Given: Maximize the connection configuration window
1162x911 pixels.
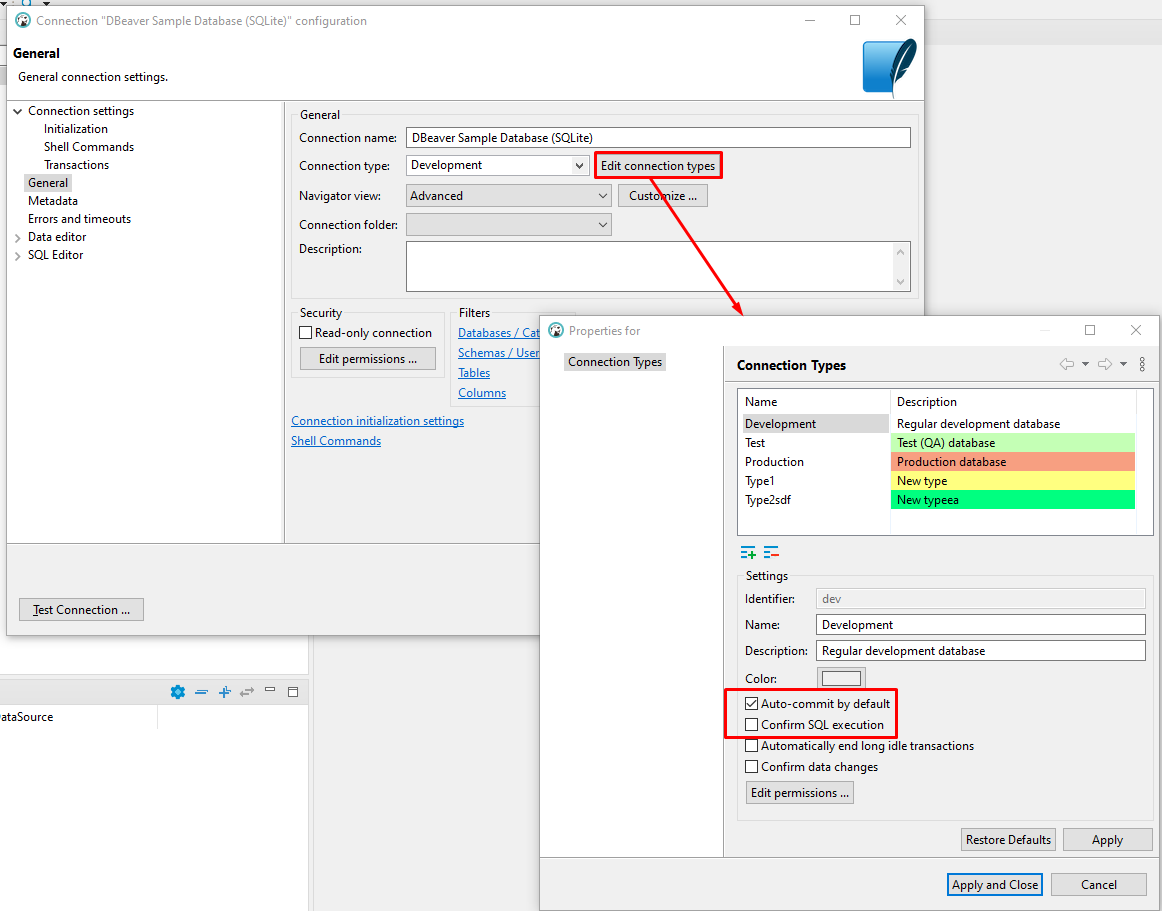Looking at the screenshot, I should click(x=854, y=21).
